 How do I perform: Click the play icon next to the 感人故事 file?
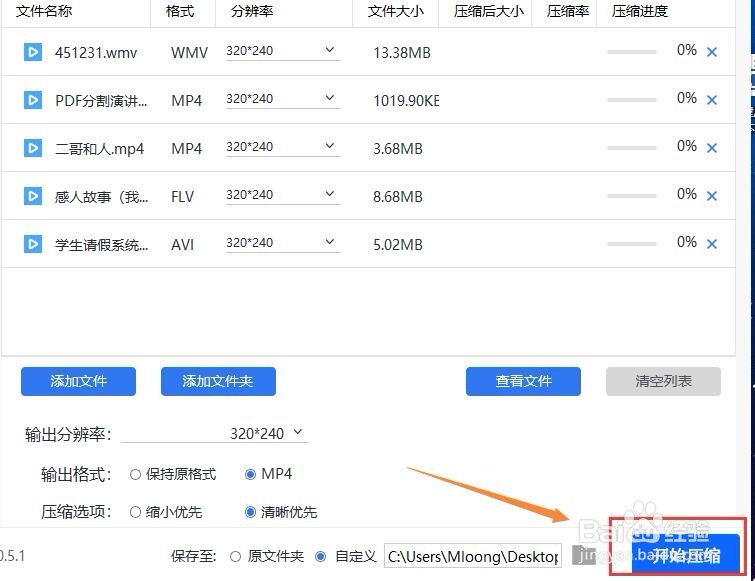[33, 196]
